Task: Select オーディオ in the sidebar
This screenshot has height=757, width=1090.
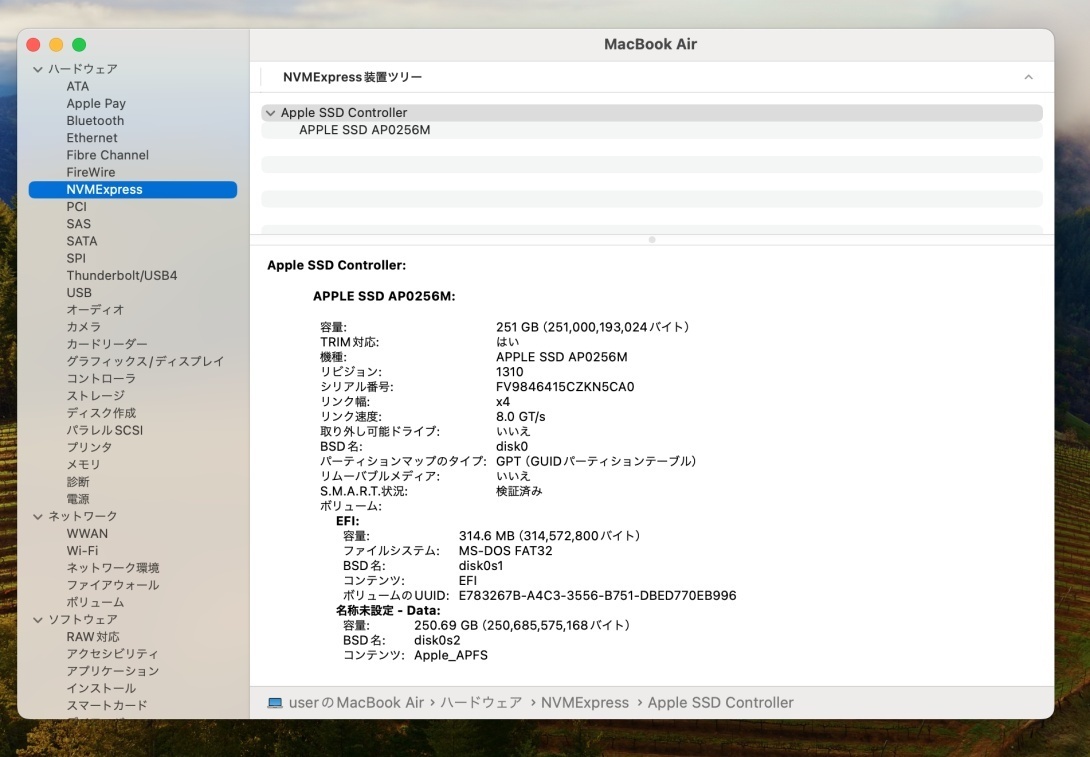Action: [95, 310]
